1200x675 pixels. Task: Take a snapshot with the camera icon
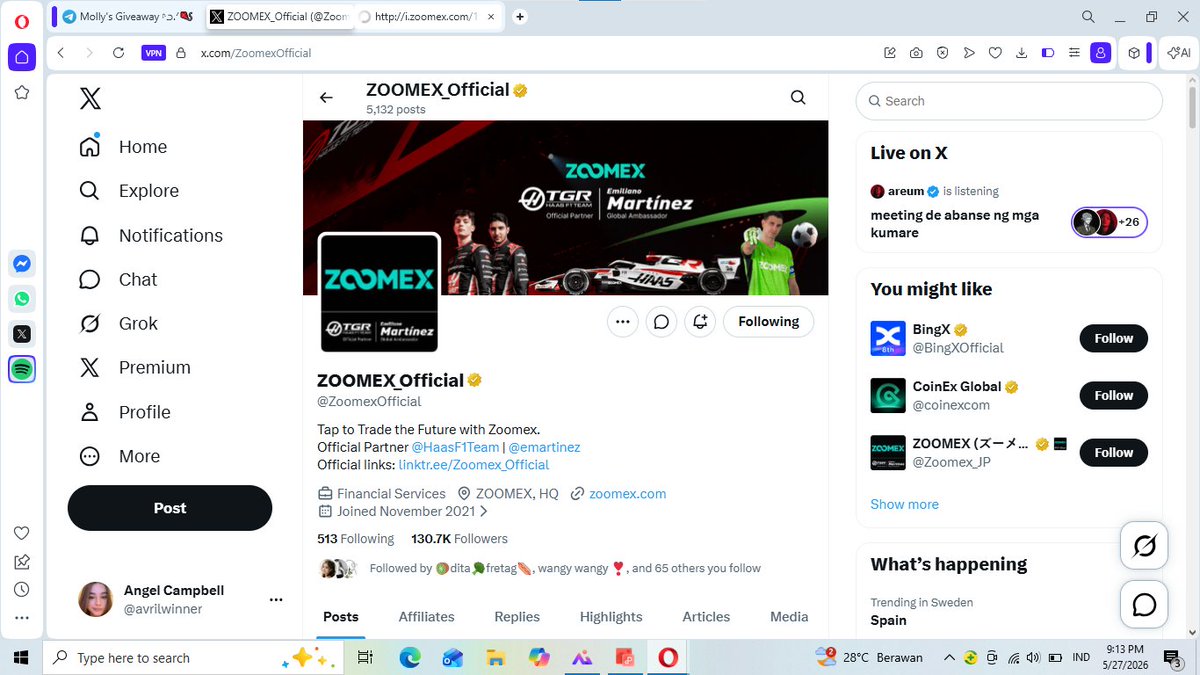click(x=916, y=53)
